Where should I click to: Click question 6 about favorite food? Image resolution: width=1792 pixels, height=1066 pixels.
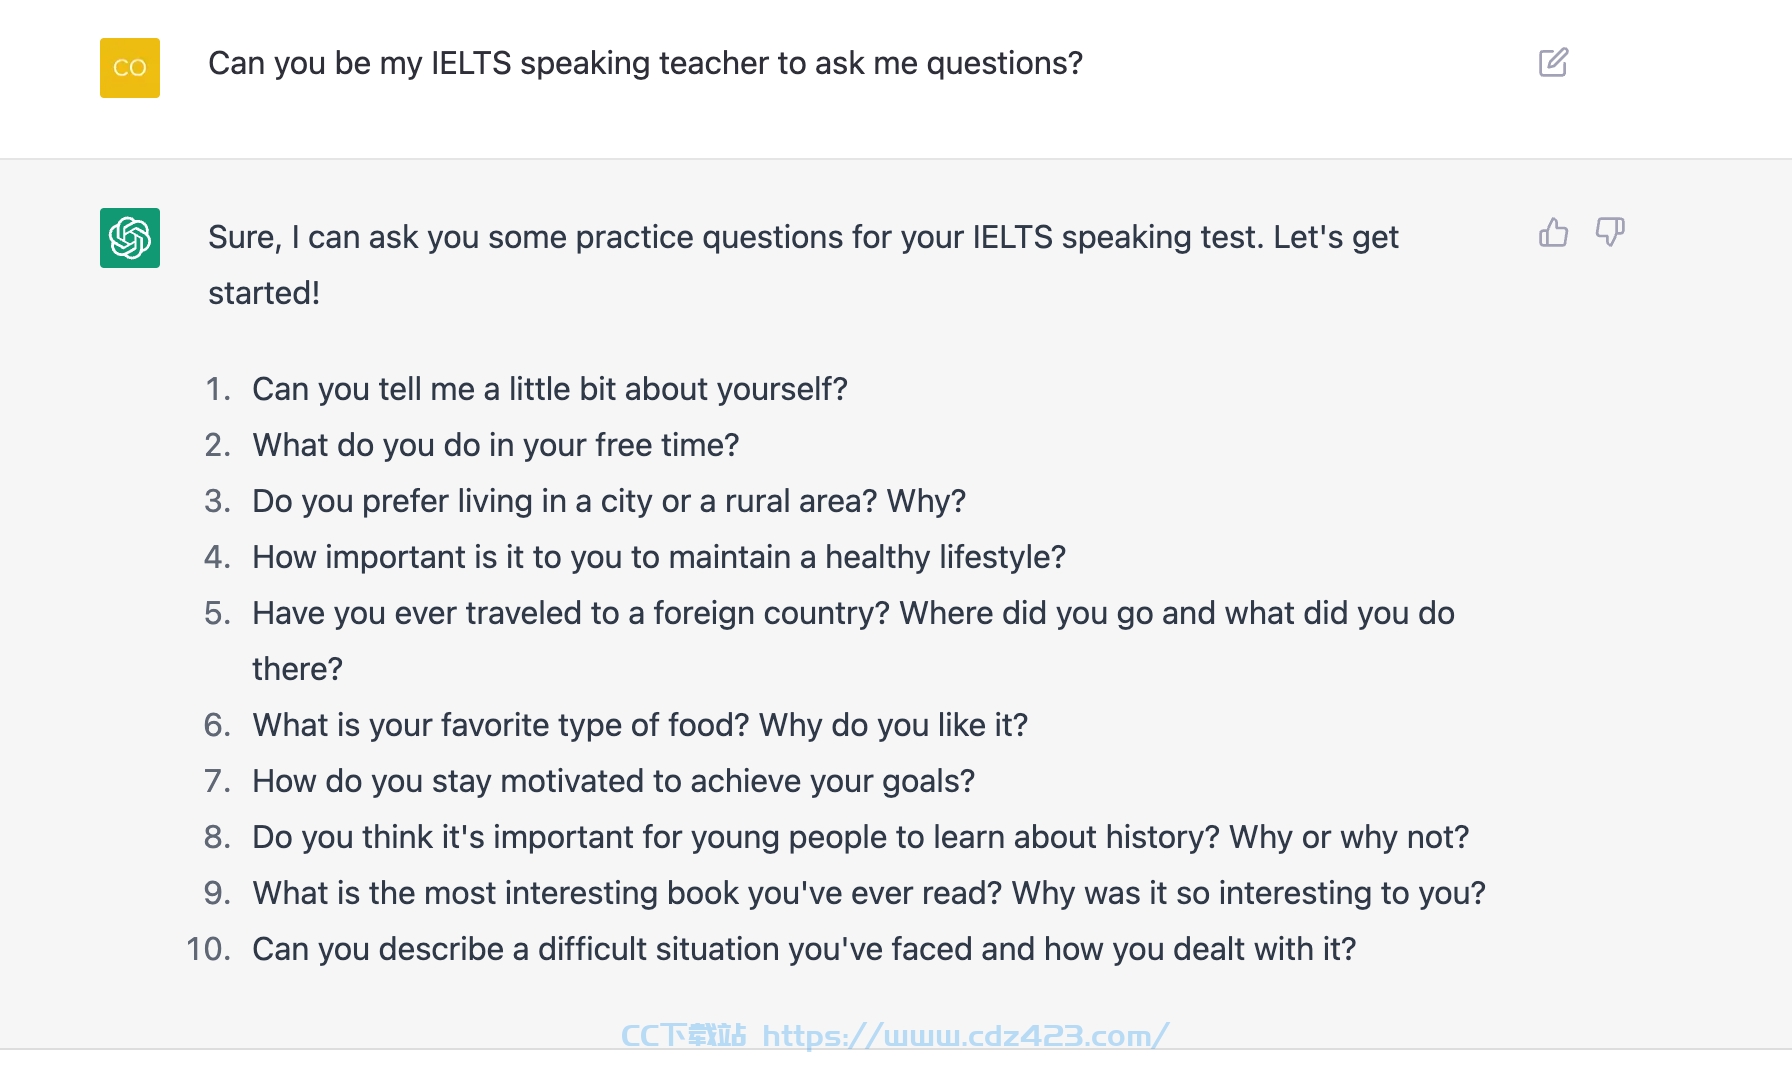(640, 725)
